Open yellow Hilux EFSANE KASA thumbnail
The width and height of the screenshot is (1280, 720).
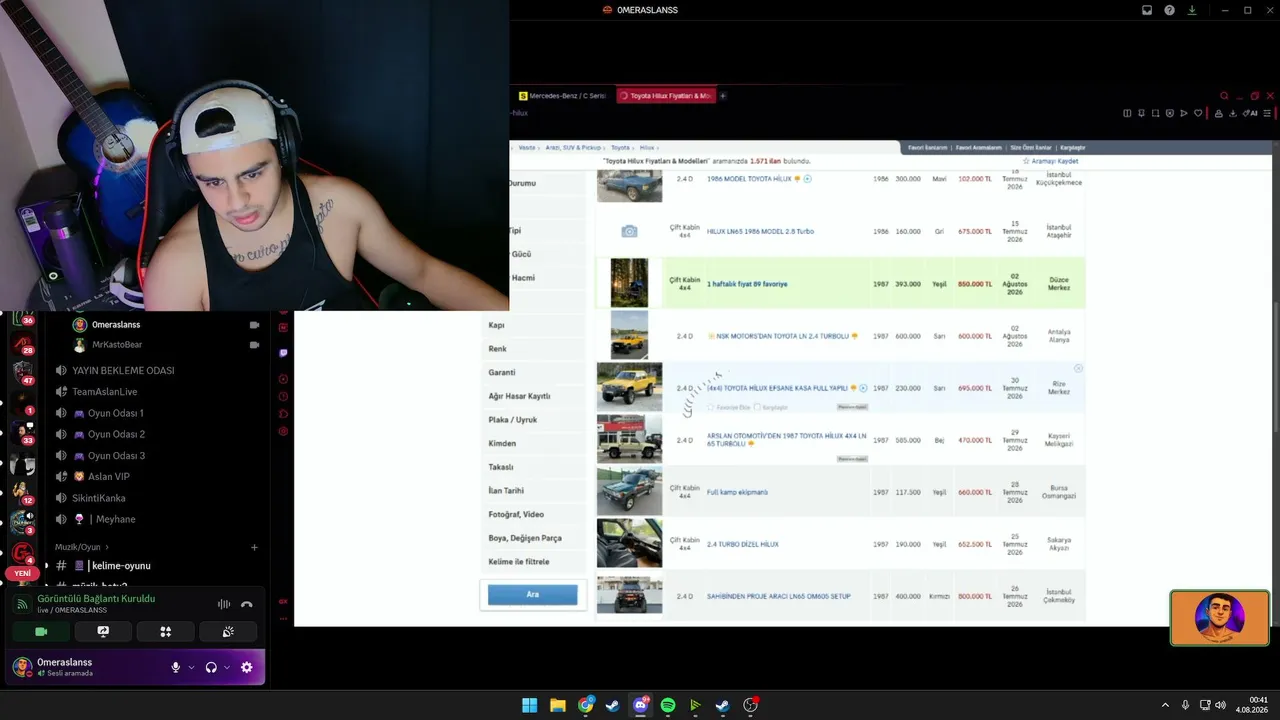[629, 387]
